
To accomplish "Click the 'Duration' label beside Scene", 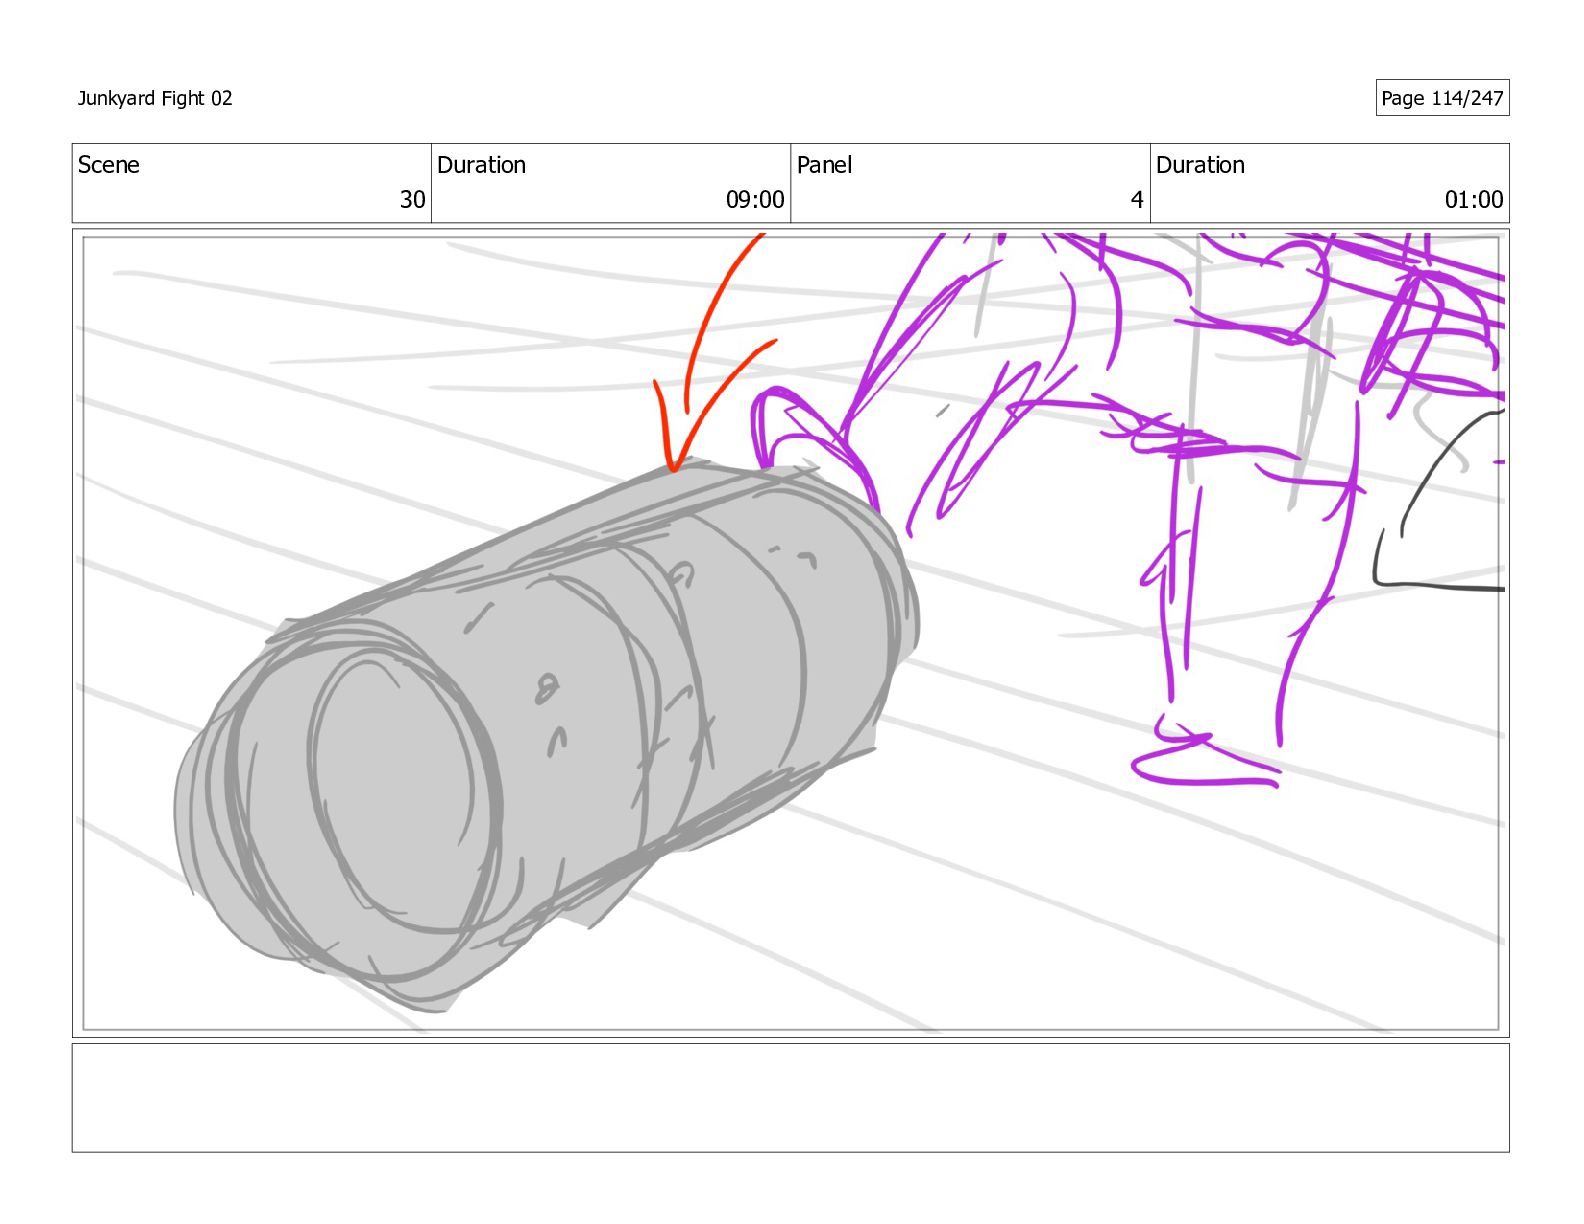I will (x=481, y=165).
